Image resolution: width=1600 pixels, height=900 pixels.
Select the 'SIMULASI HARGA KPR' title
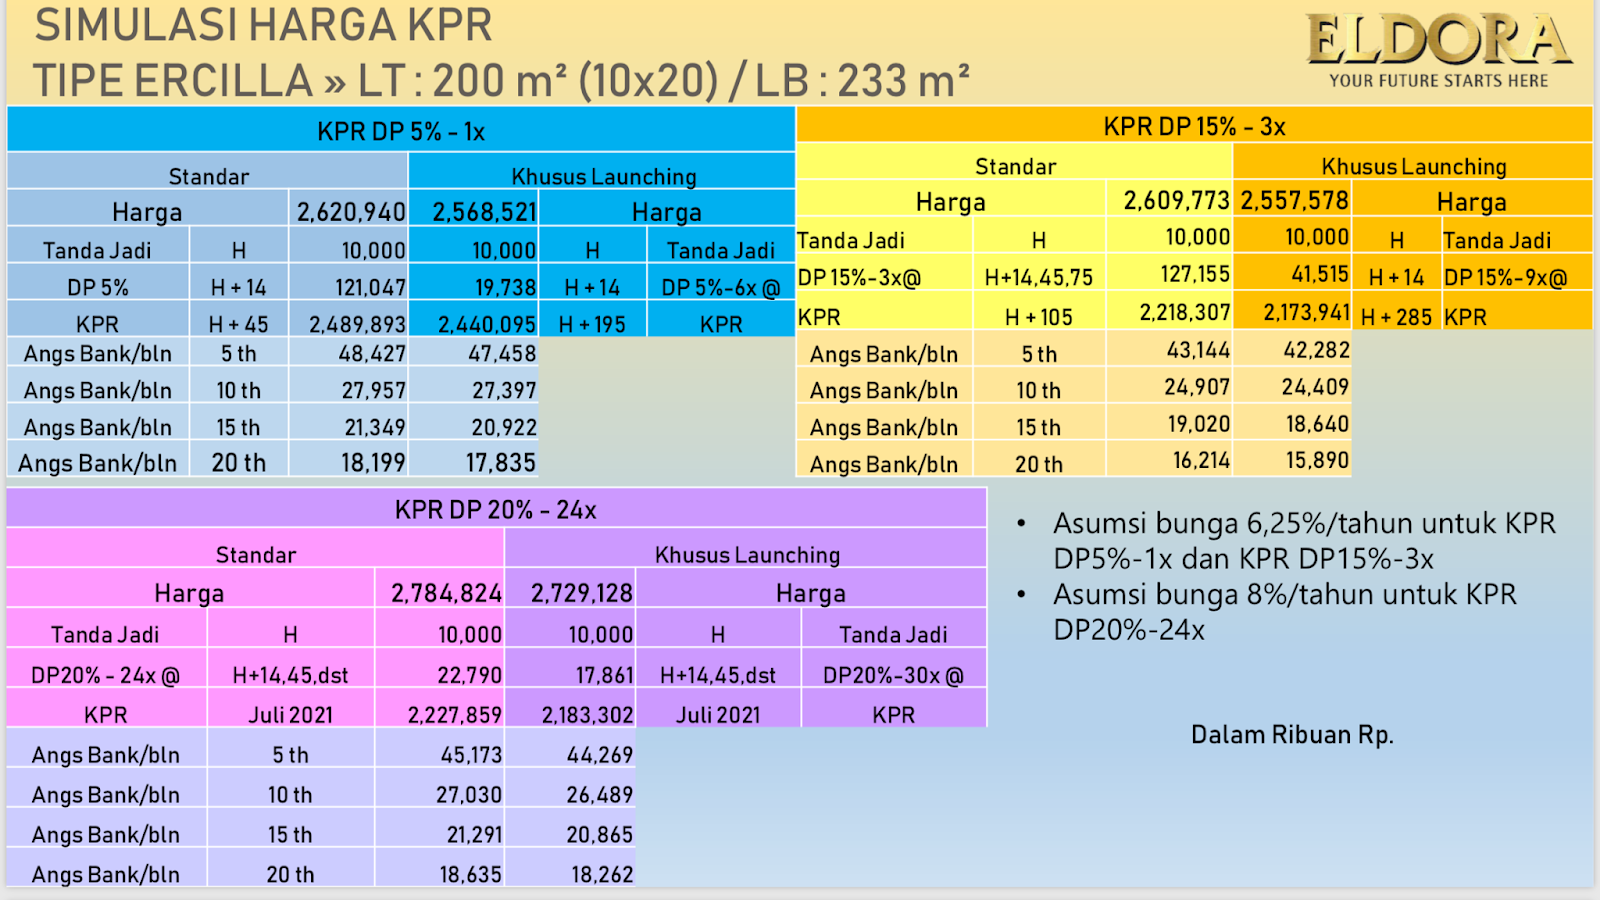[264, 26]
